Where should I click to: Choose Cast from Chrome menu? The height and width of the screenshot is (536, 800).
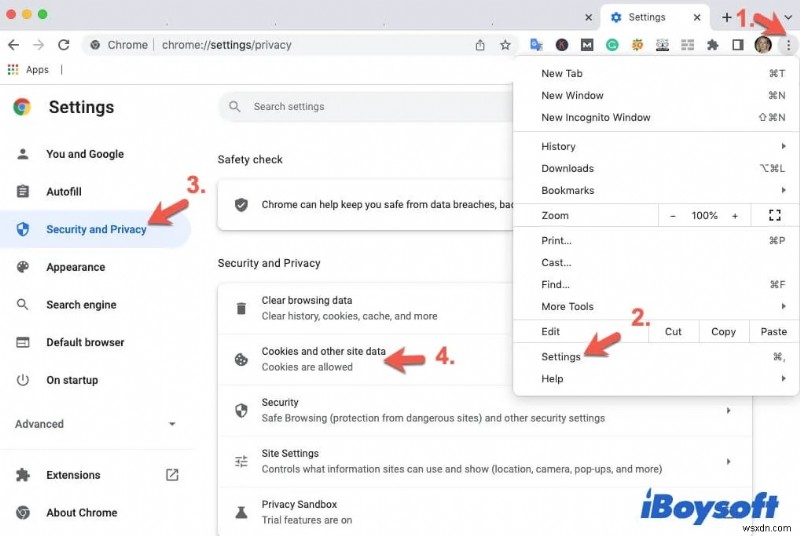(656, 263)
